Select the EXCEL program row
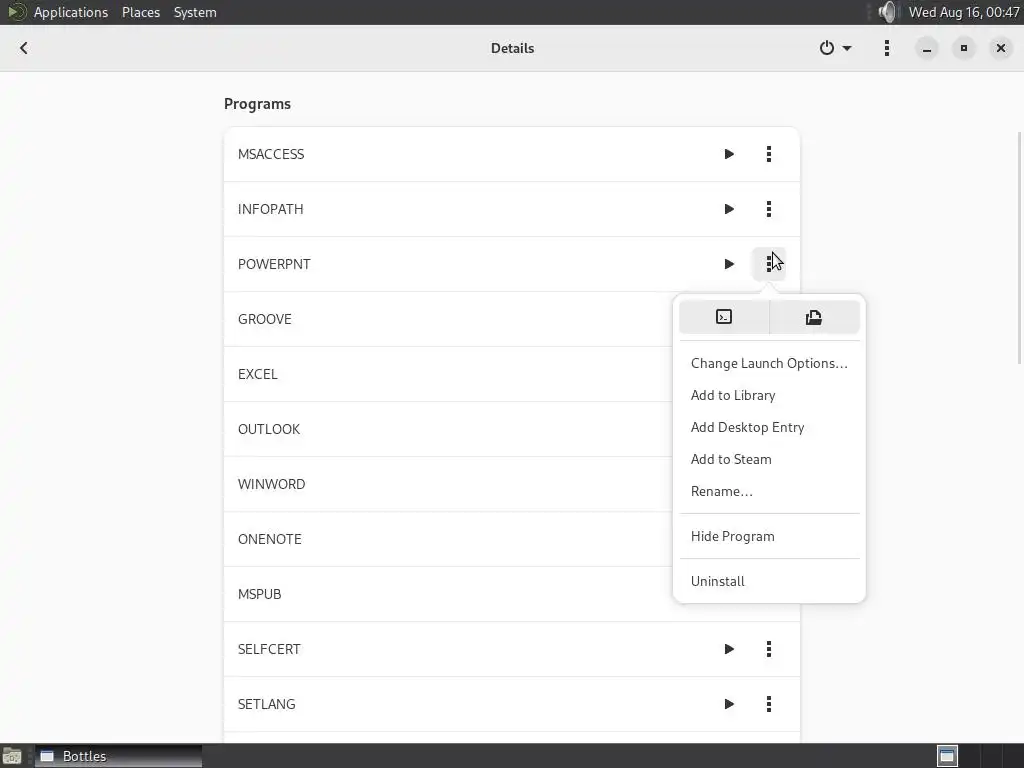The image size is (1024, 768). pyautogui.click(x=512, y=374)
